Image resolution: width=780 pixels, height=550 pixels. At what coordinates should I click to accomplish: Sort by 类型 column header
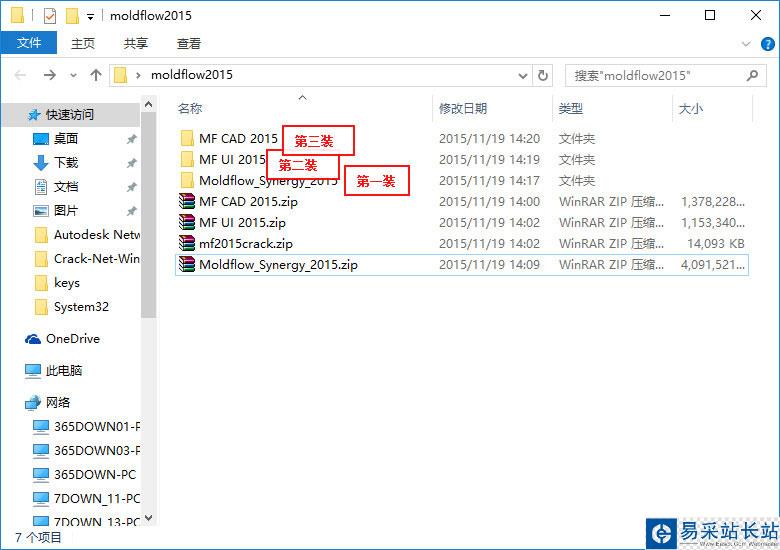click(571, 108)
